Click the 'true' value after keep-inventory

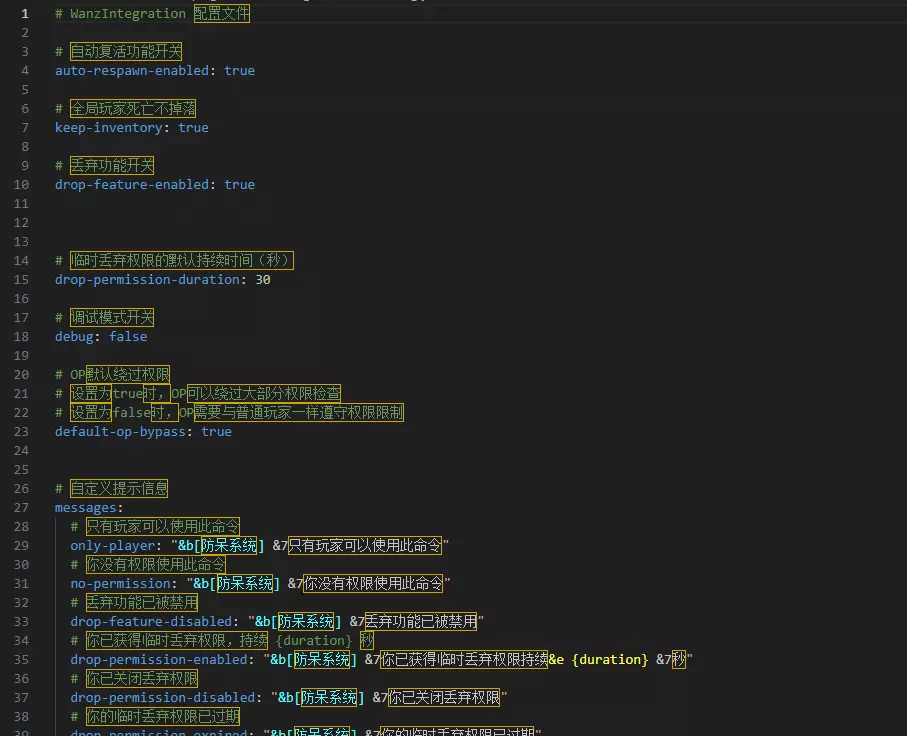pyautogui.click(x=193, y=127)
